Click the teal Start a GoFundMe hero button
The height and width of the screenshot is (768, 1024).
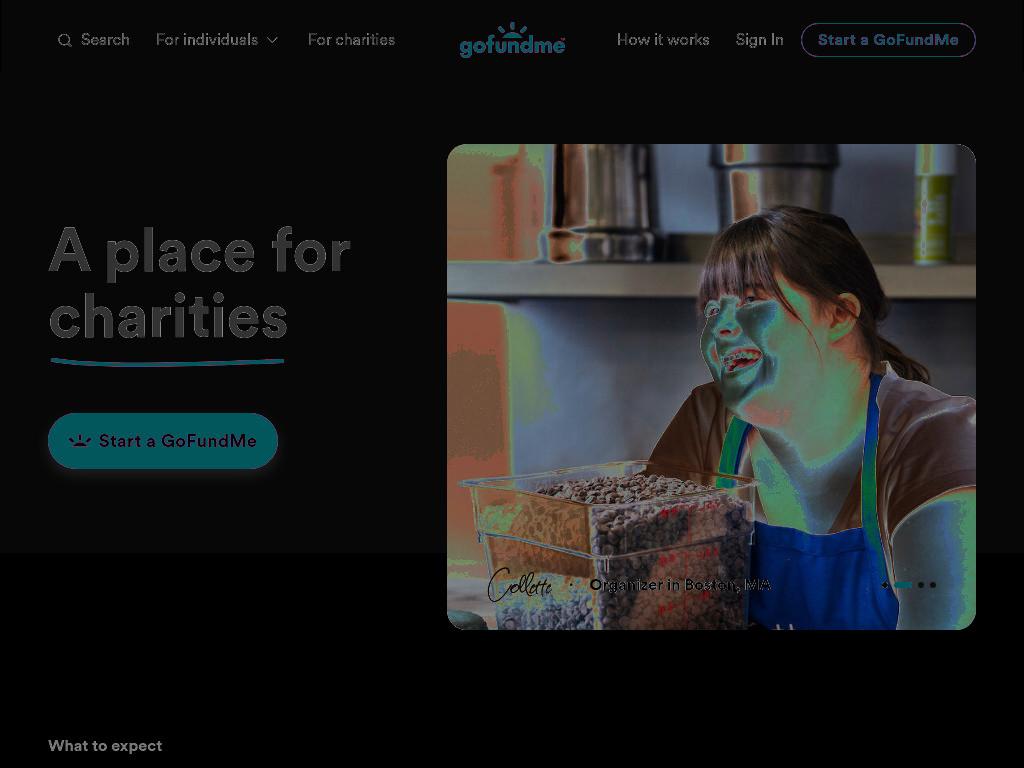pyautogui.click(x=163, y=441)
